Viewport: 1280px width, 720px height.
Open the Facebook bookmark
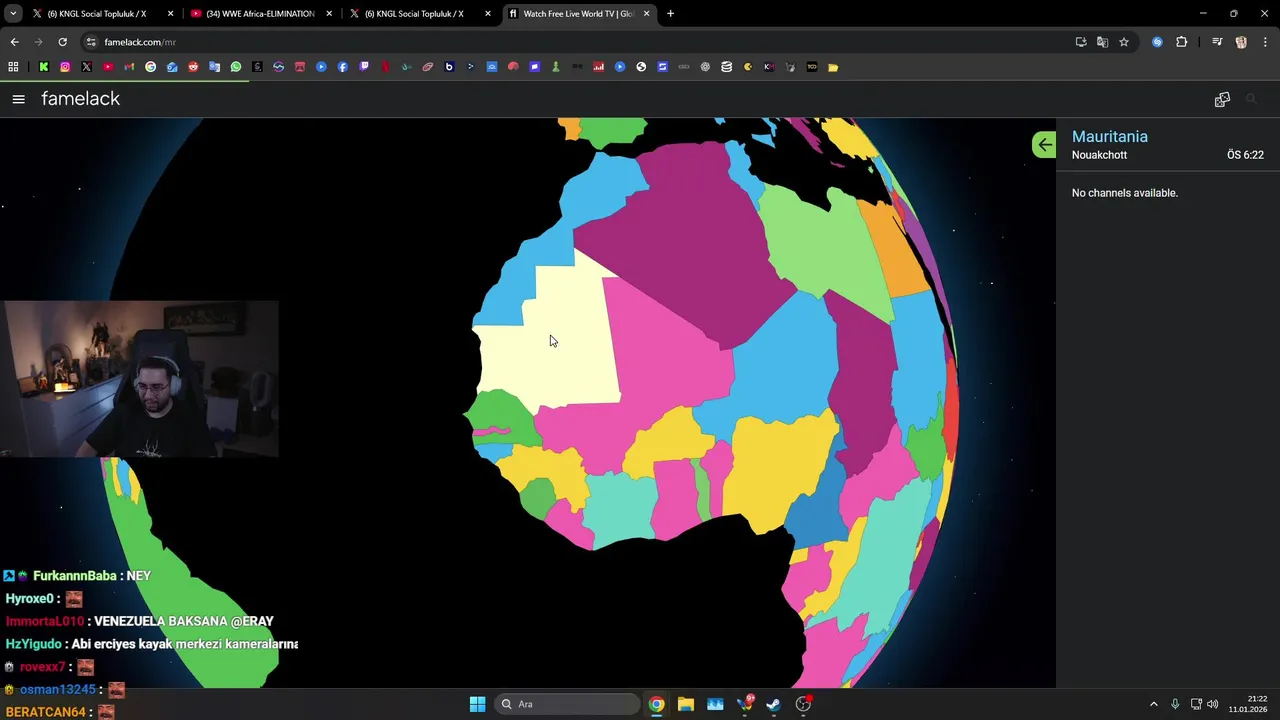click(342, 67)
